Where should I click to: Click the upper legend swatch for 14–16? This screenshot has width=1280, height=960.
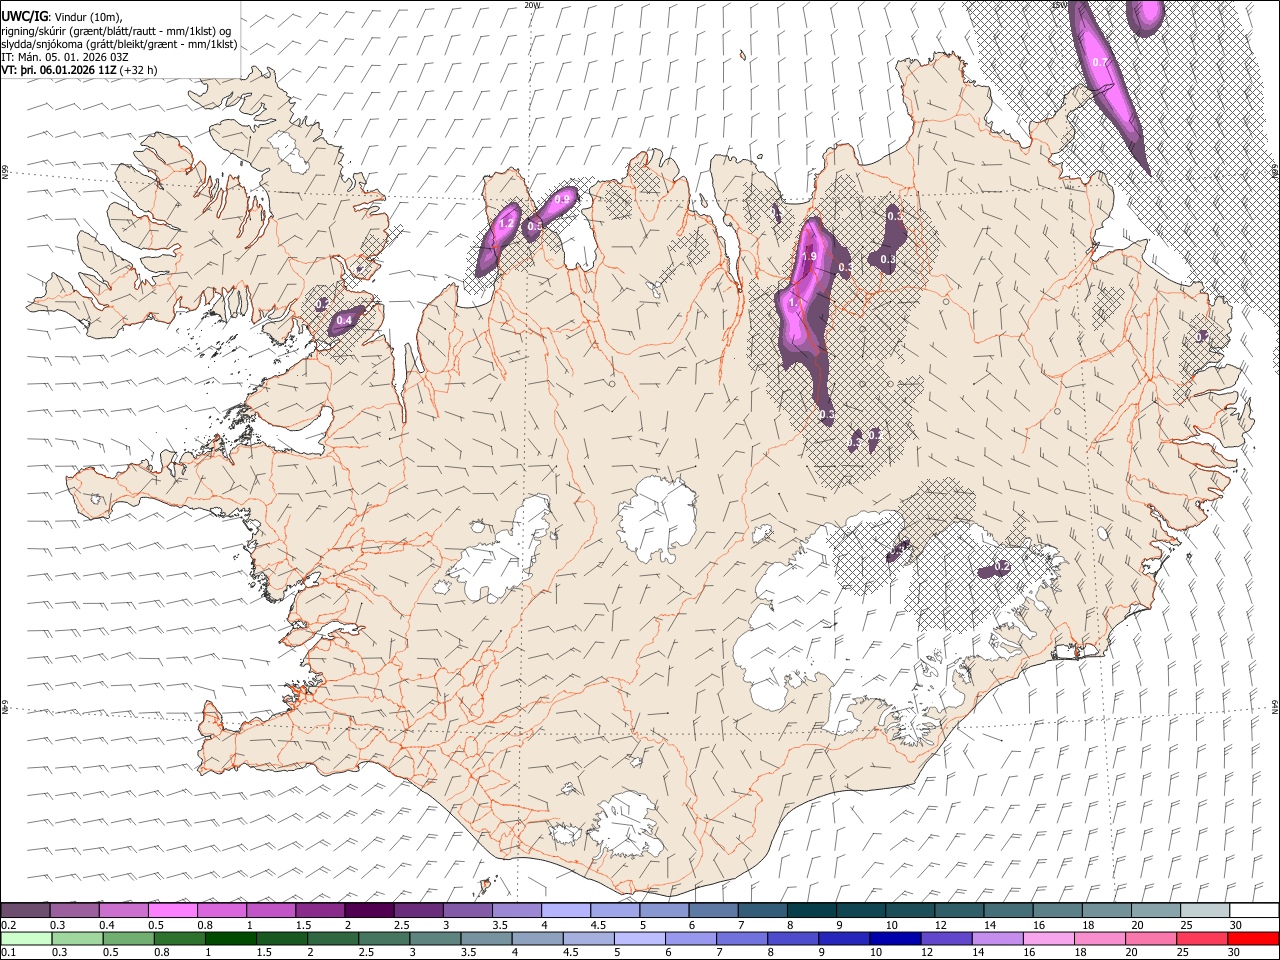1008,910
